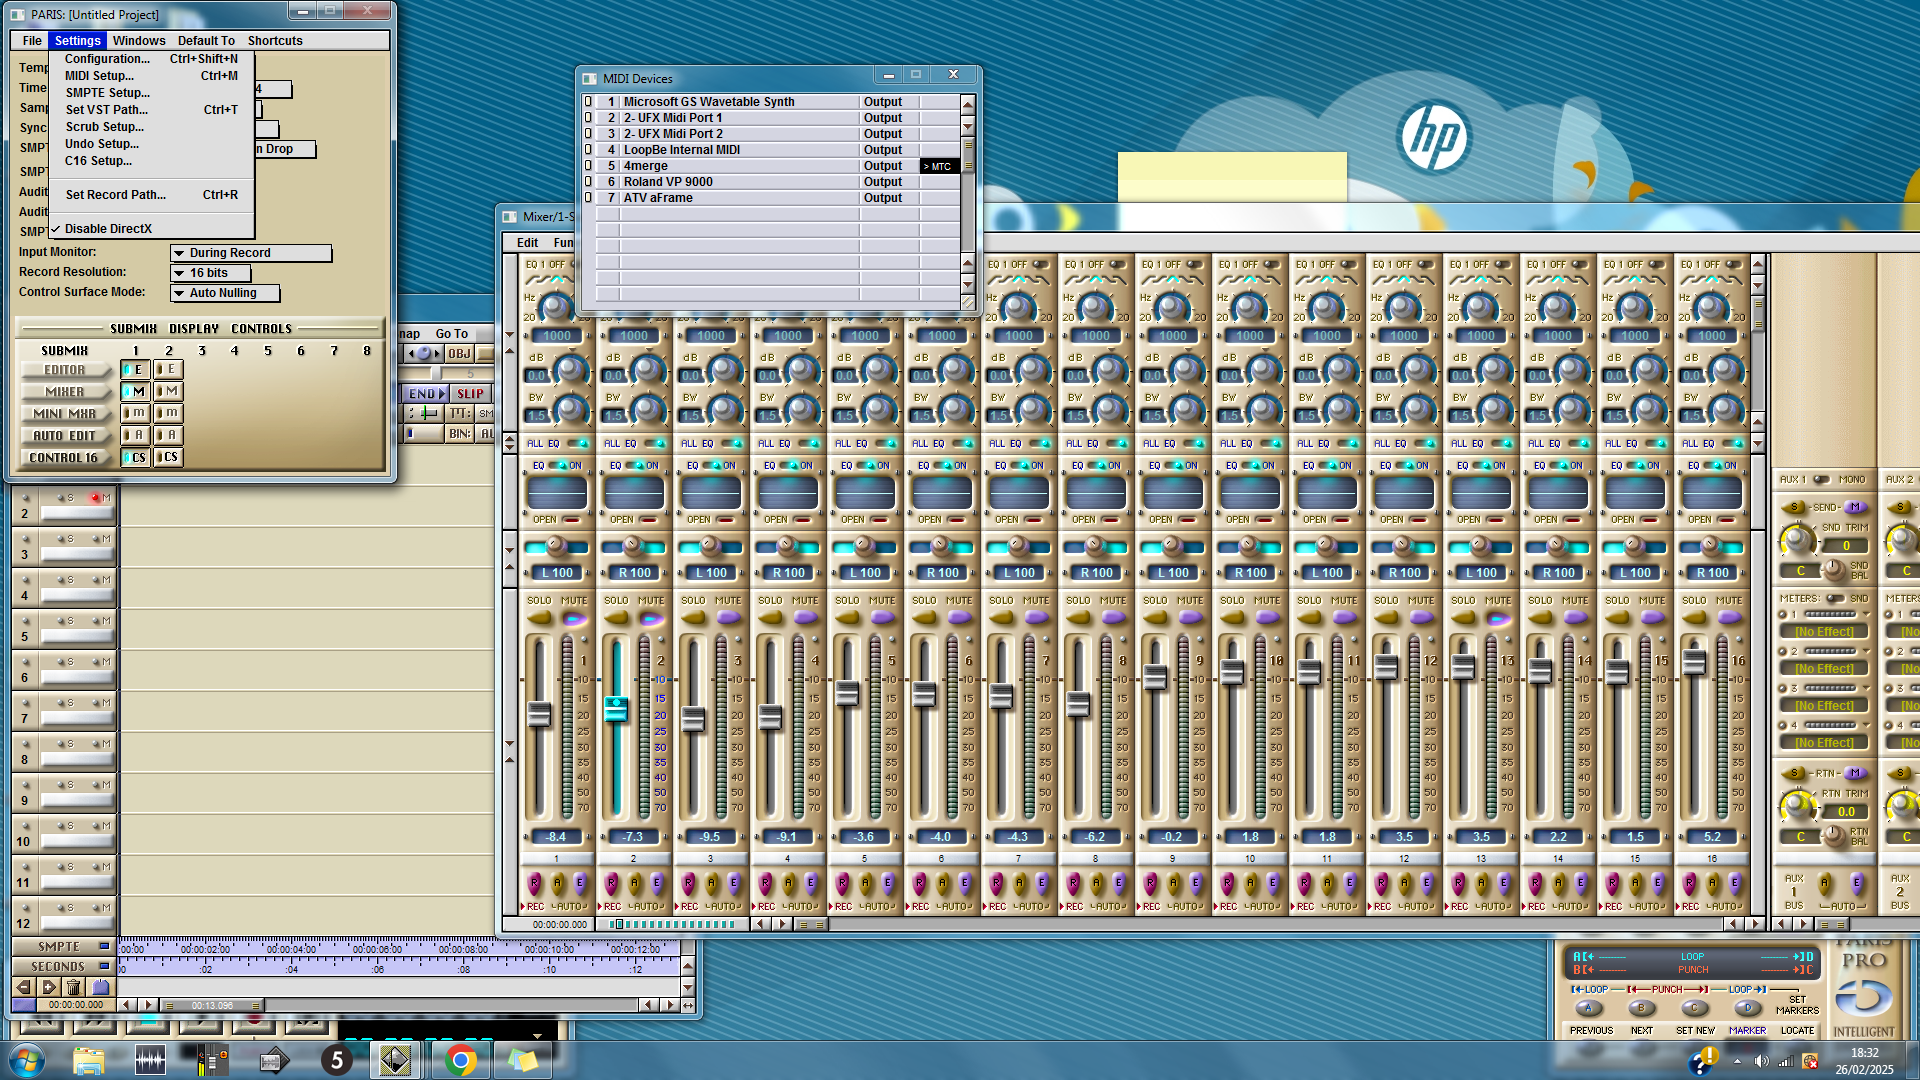Toggle submix 2 Auto Edit button
The width and height of the screenshot is (1920, 1080).
(x=168, y=436)
